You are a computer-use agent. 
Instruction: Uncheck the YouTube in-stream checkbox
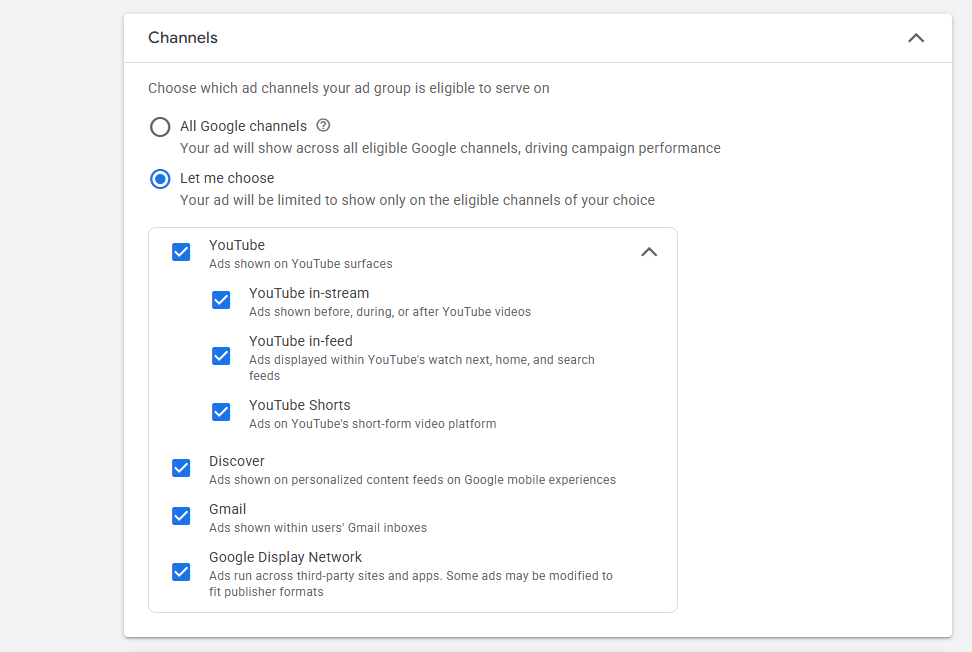coord(221,300)
